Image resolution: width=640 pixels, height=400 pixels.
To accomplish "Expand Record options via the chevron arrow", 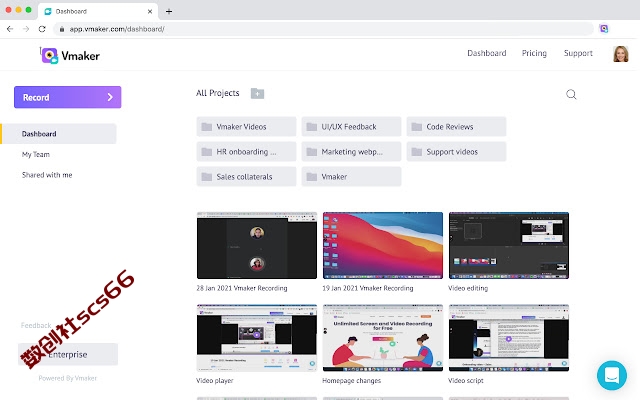I will [110, 97].
